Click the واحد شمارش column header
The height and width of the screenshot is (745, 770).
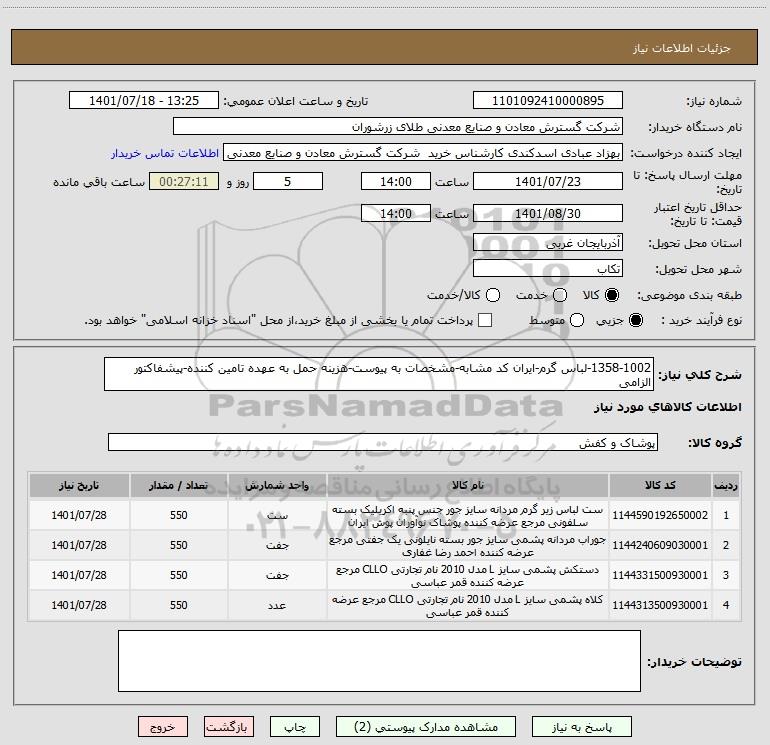277,485
